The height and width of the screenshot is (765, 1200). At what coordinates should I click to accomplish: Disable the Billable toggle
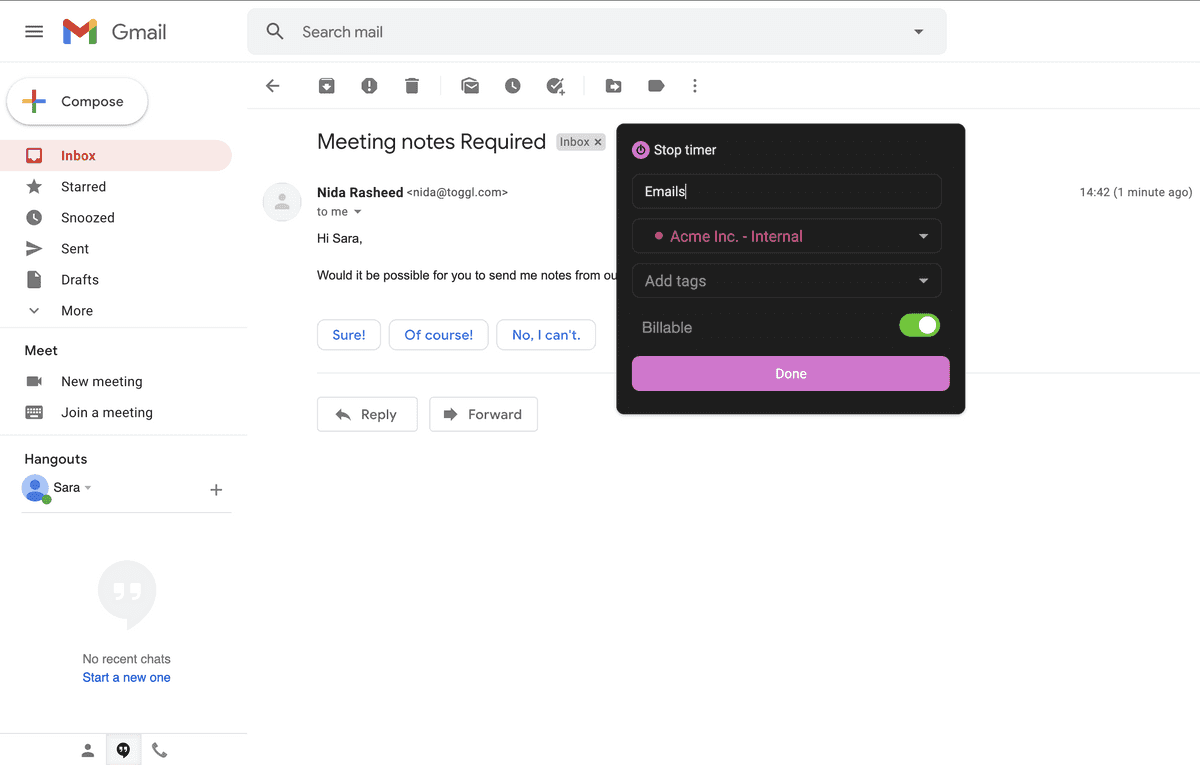point(919,325)
